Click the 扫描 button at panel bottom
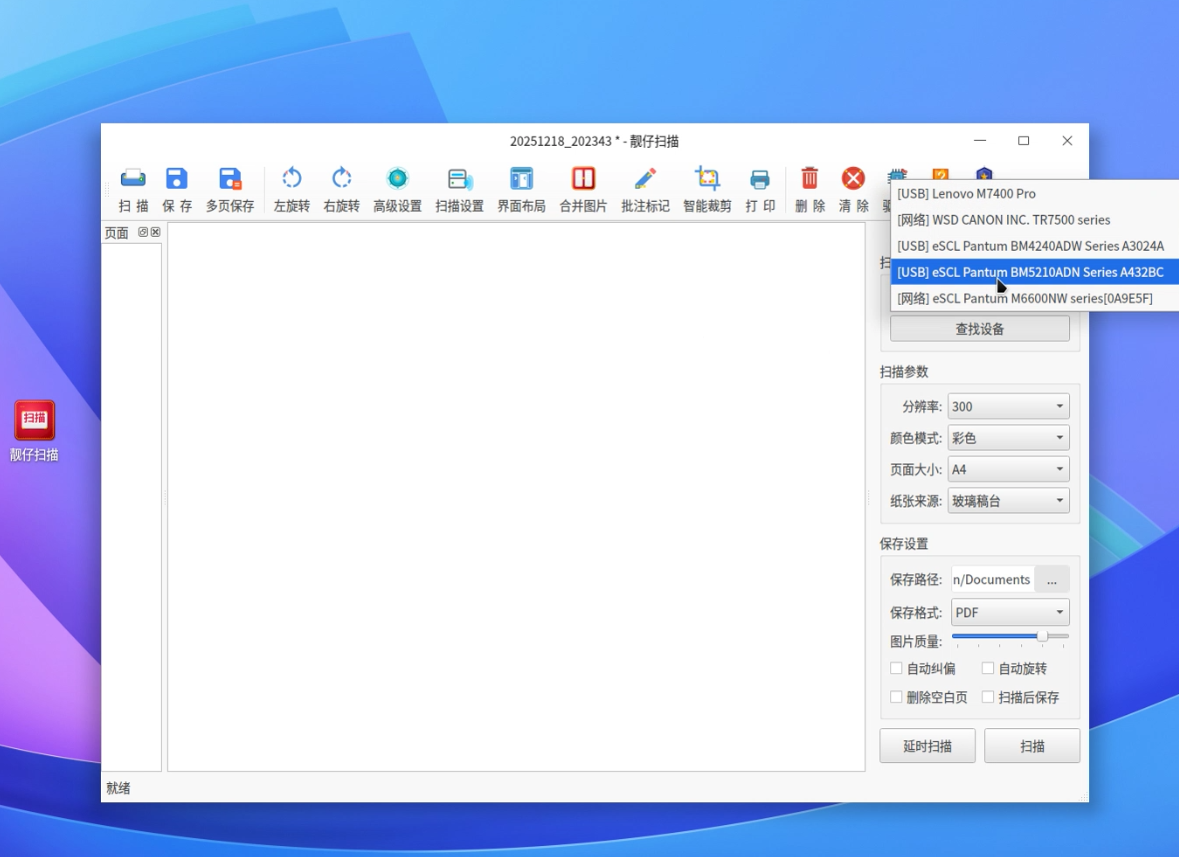The width and height of the screenshot is (1179, 857). click(x=1032, y=746)
